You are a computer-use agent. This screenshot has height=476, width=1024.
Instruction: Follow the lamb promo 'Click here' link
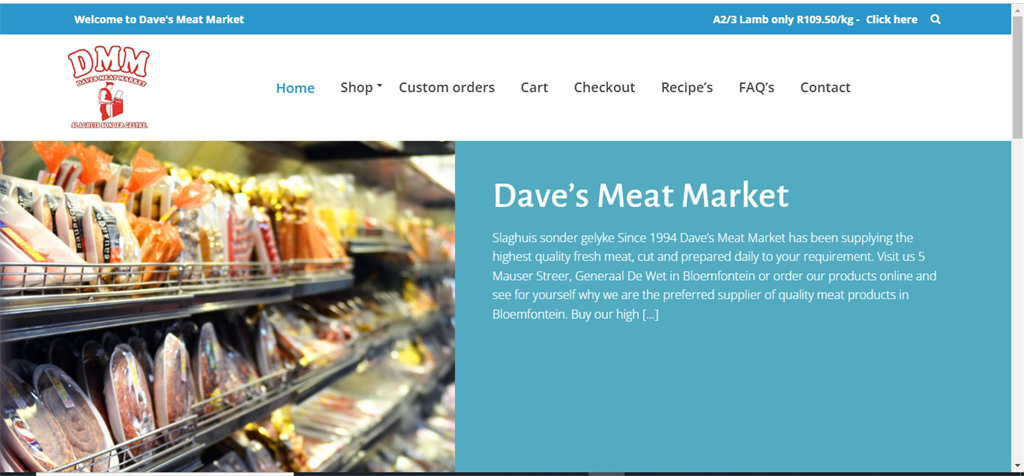[x=891, y=20]
